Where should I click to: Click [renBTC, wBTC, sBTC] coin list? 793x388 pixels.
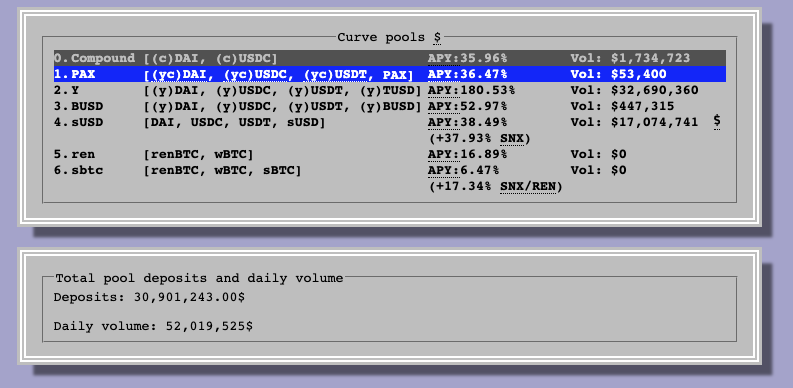coord(223,170)
